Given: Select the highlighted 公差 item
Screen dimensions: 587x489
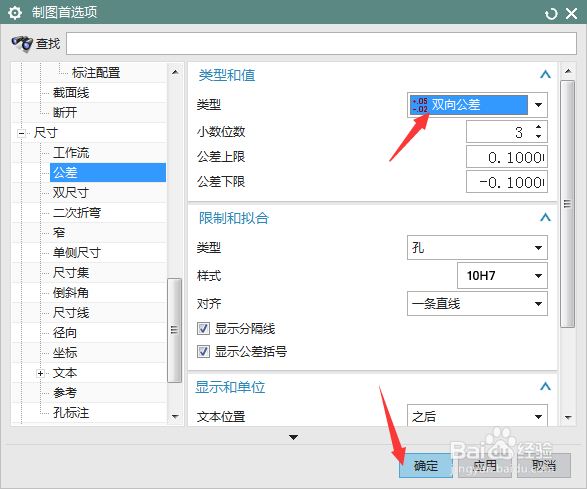Looking at the screenshot, I should click(x=108, y=173).
